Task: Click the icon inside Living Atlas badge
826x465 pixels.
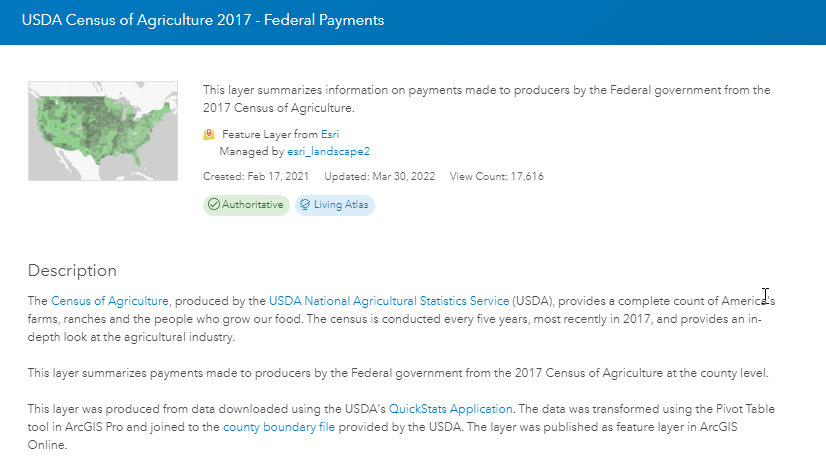Action: click(306, 205)
